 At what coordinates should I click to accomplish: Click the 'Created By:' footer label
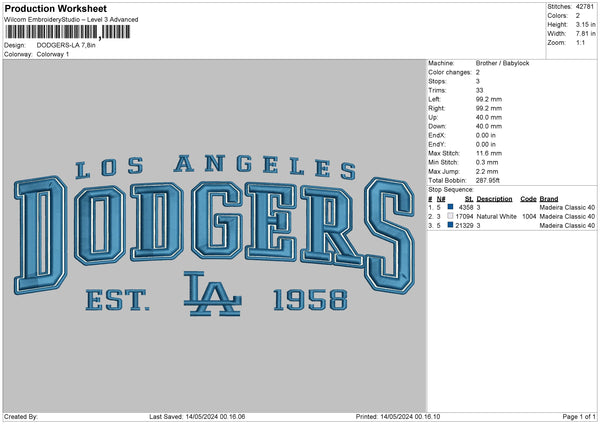(21, 417)
